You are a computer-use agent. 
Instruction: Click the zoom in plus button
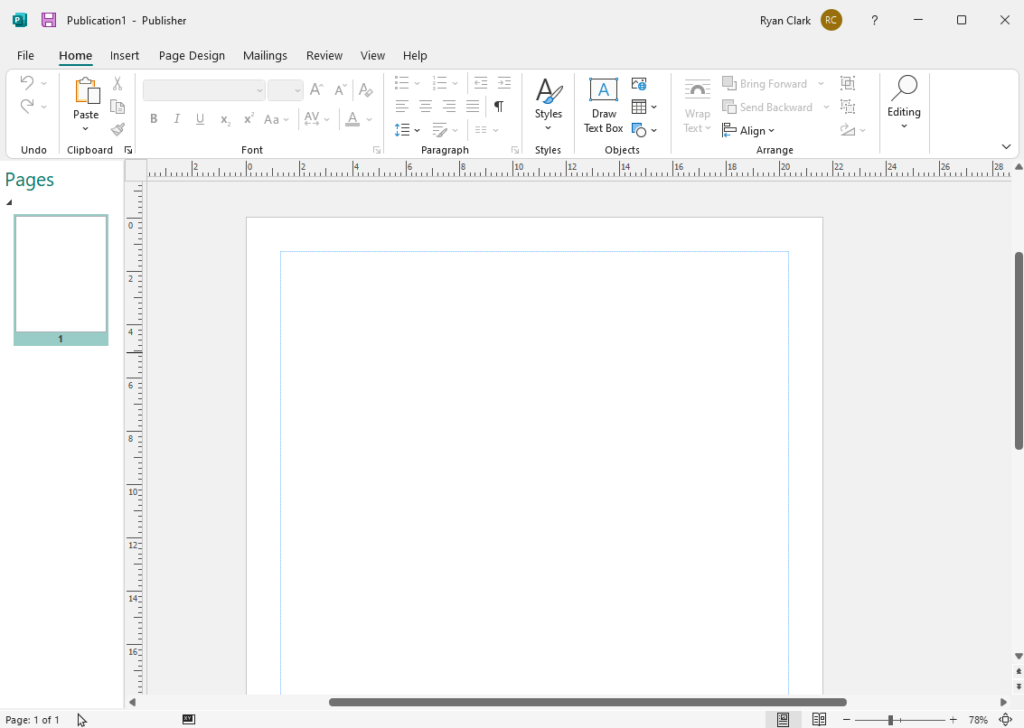pyautogui.click(x=953, y=720)
